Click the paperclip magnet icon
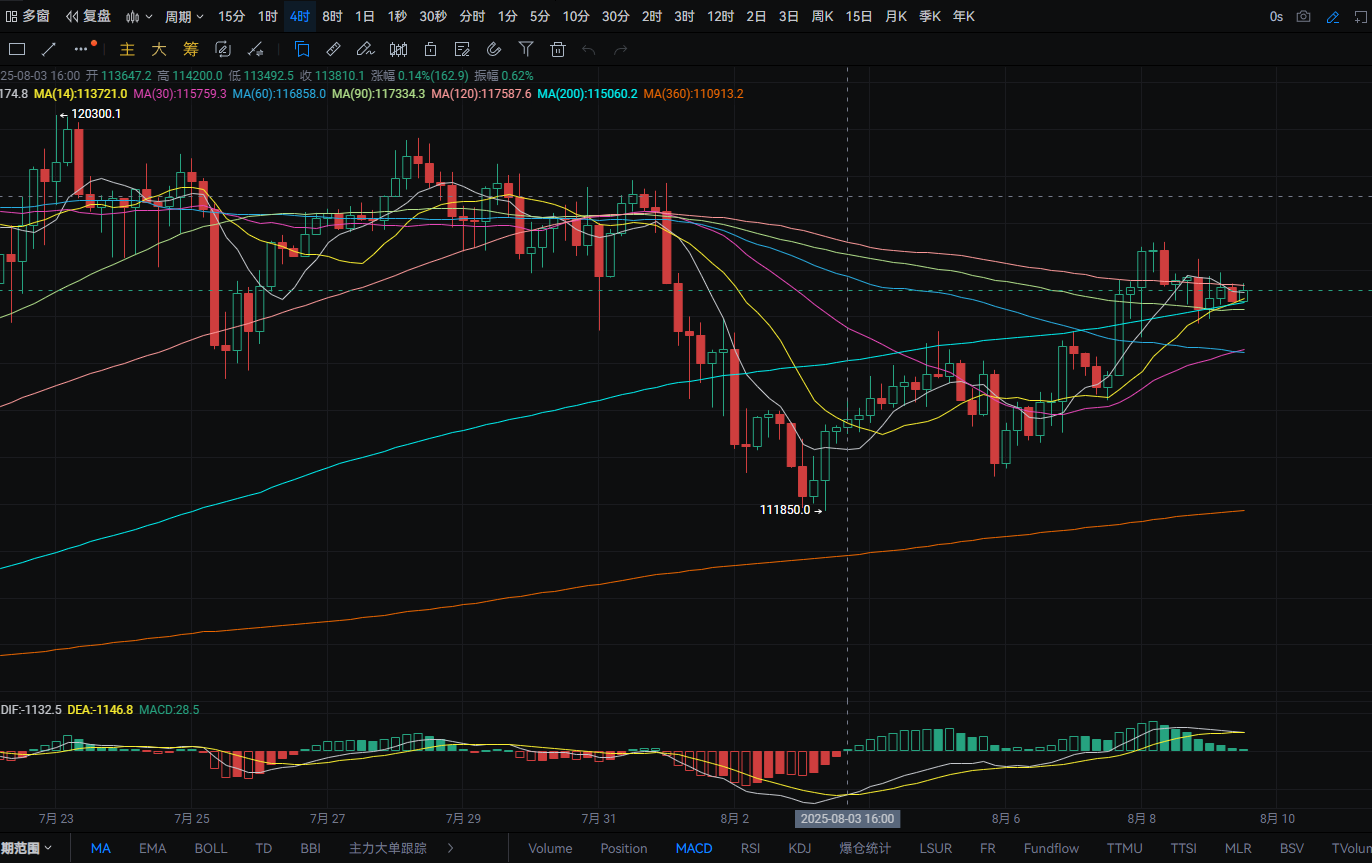Screen dimensions: 1372x863 pos(494,49)
